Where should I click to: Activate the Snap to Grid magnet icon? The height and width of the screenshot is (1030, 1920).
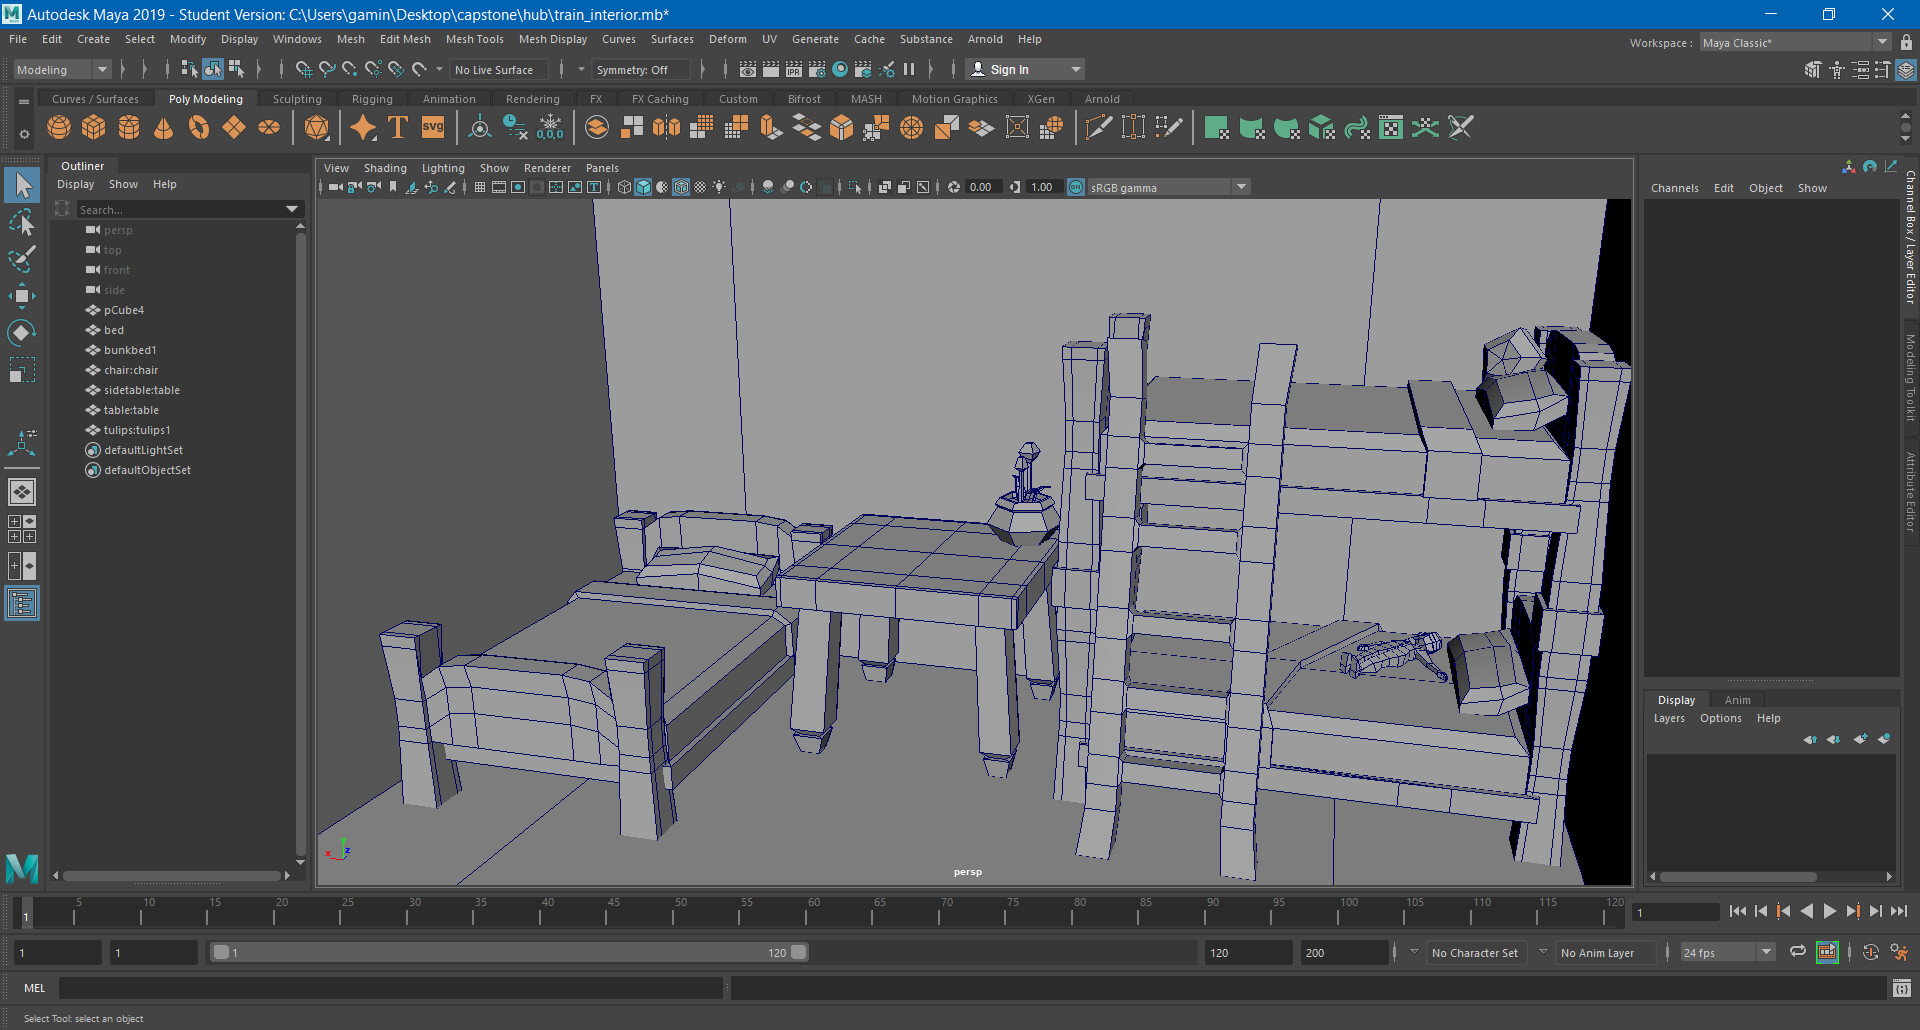(x=303, y=70)
